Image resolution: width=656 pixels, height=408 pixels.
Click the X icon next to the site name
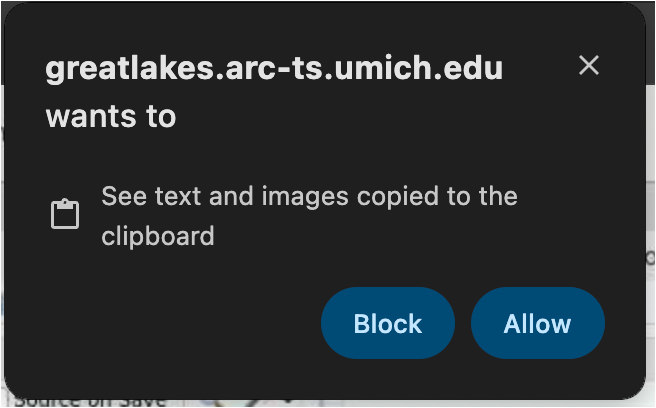[589, 66]
